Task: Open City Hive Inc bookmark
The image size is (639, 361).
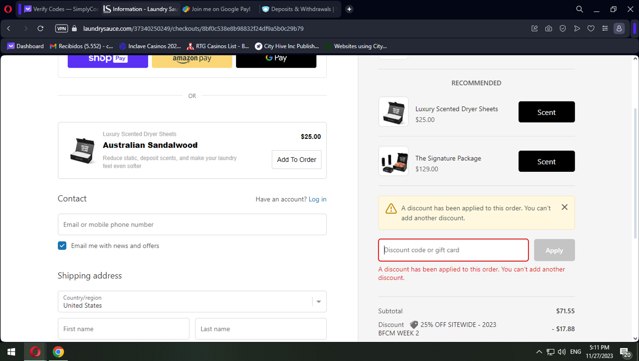Action: coord(287,46)
